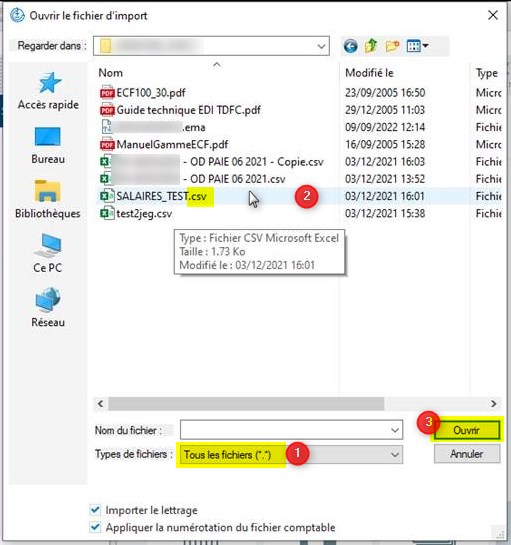Expand the Regarder dans folder dropdown
Image resolution: width=511 pixels, height=545 pixels.
tap(322, 46)
